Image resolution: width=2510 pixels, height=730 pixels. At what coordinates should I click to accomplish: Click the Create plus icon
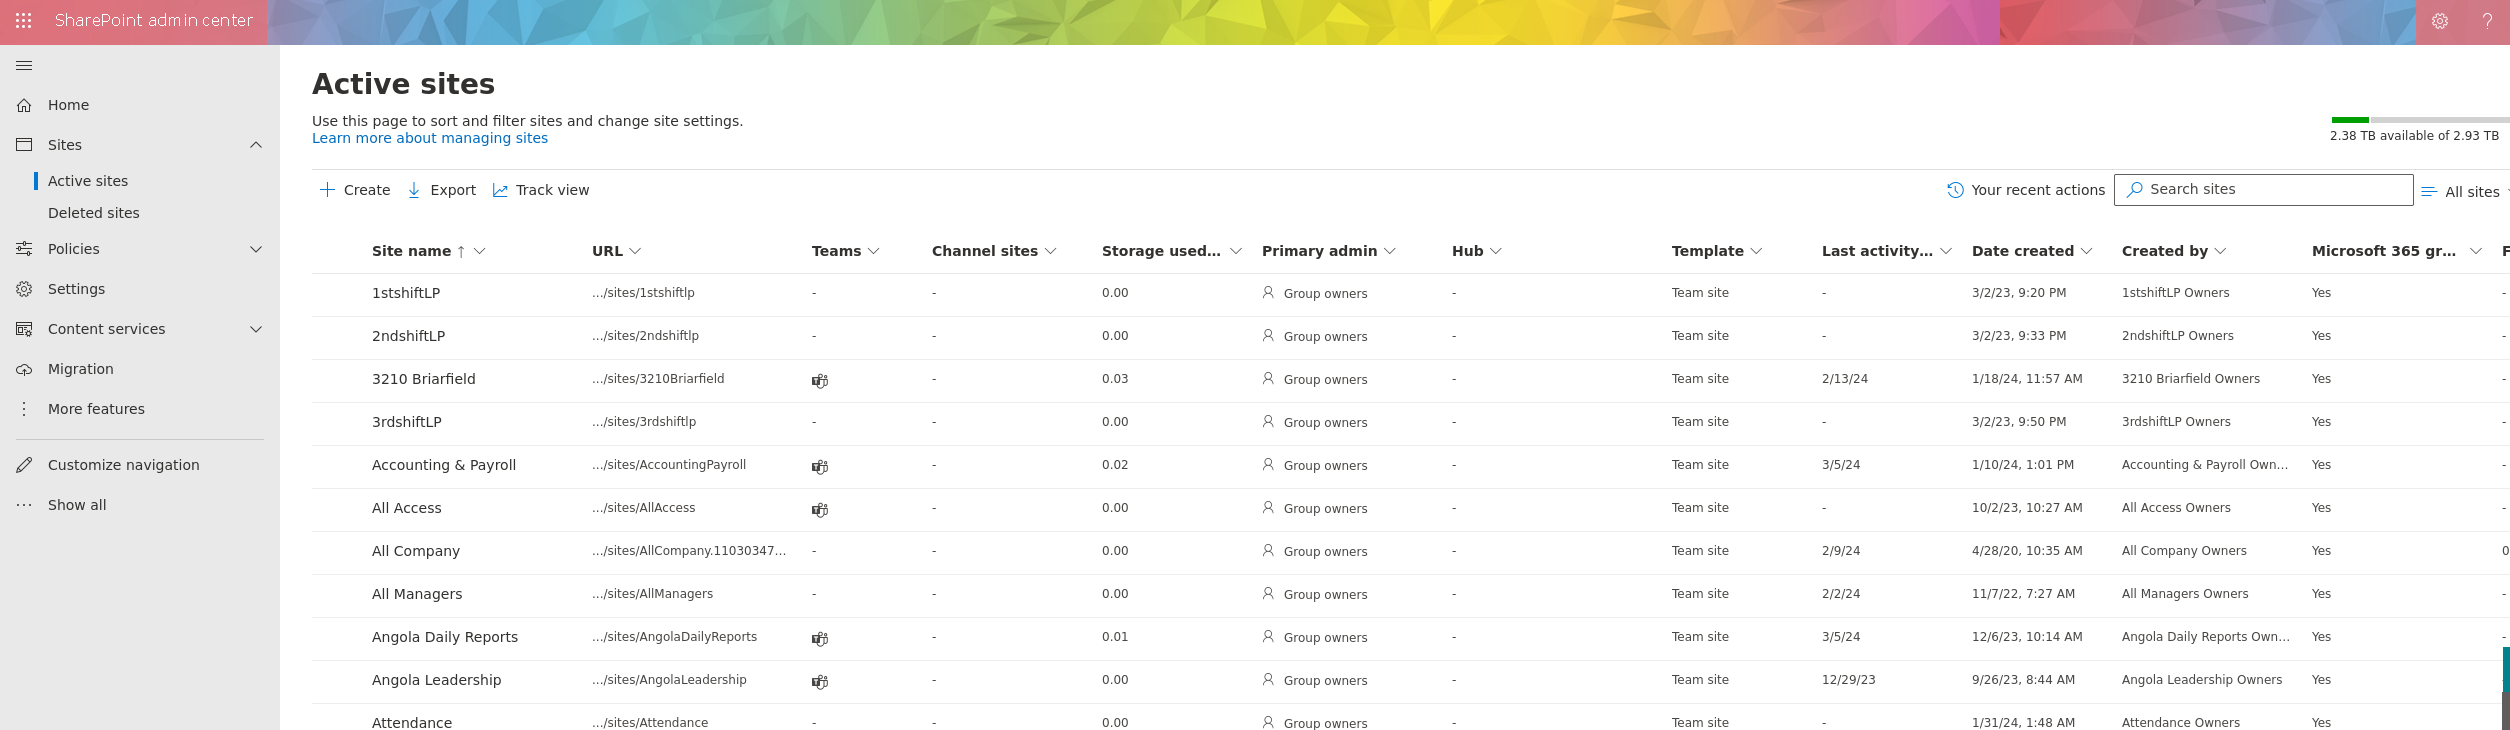(x=327, y=189)
